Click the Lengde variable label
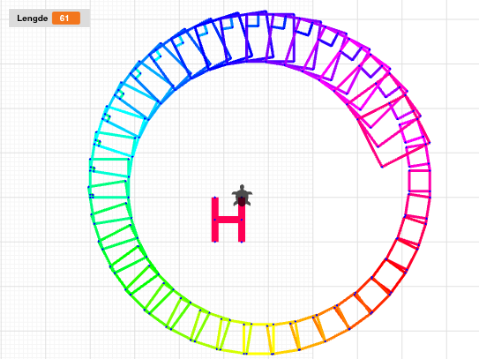Screen dimensions: 480x360 click(32, 18)
